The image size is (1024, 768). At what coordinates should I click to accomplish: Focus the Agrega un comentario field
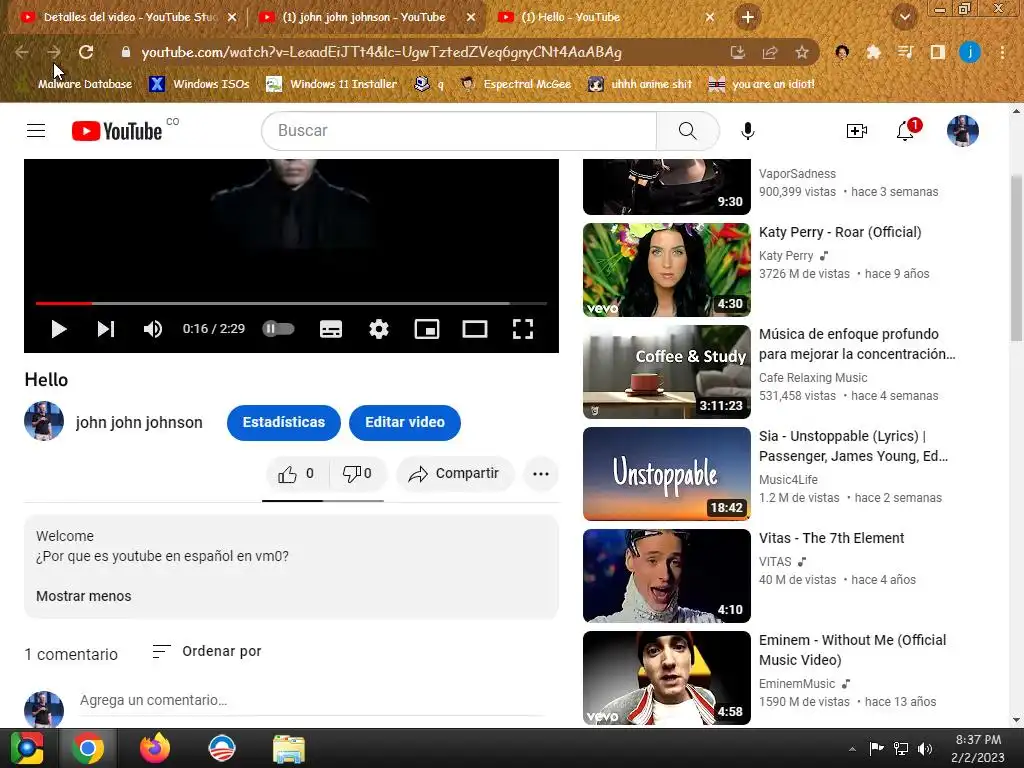[x=312, y=701]
